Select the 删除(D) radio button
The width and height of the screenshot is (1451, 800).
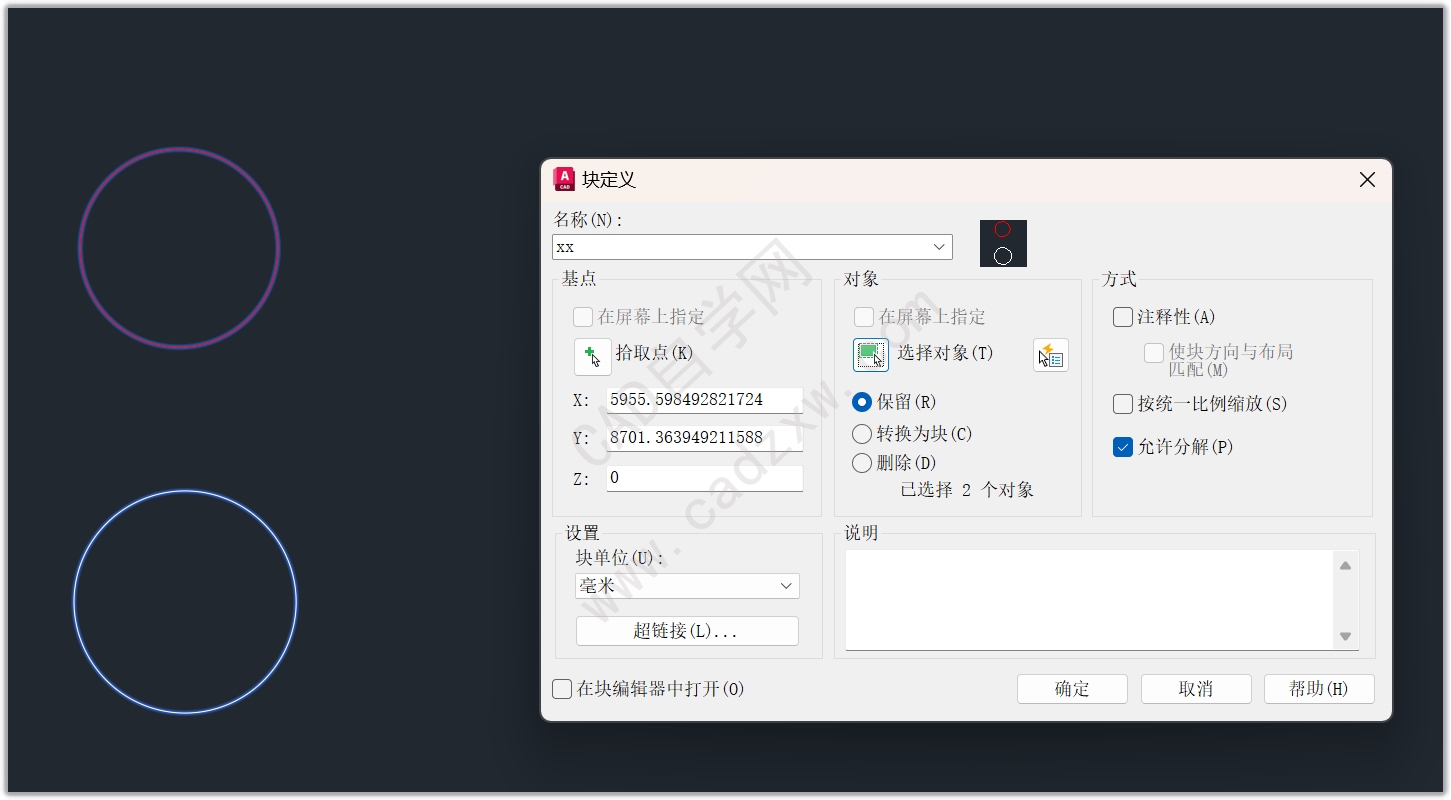point(862,463)
